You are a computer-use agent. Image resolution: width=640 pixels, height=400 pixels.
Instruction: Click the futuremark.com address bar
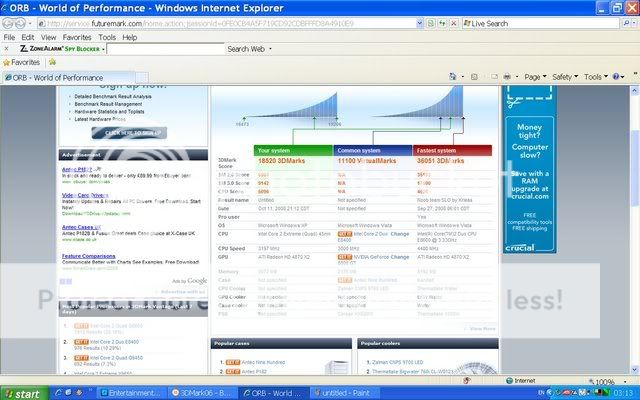point(227,24)
